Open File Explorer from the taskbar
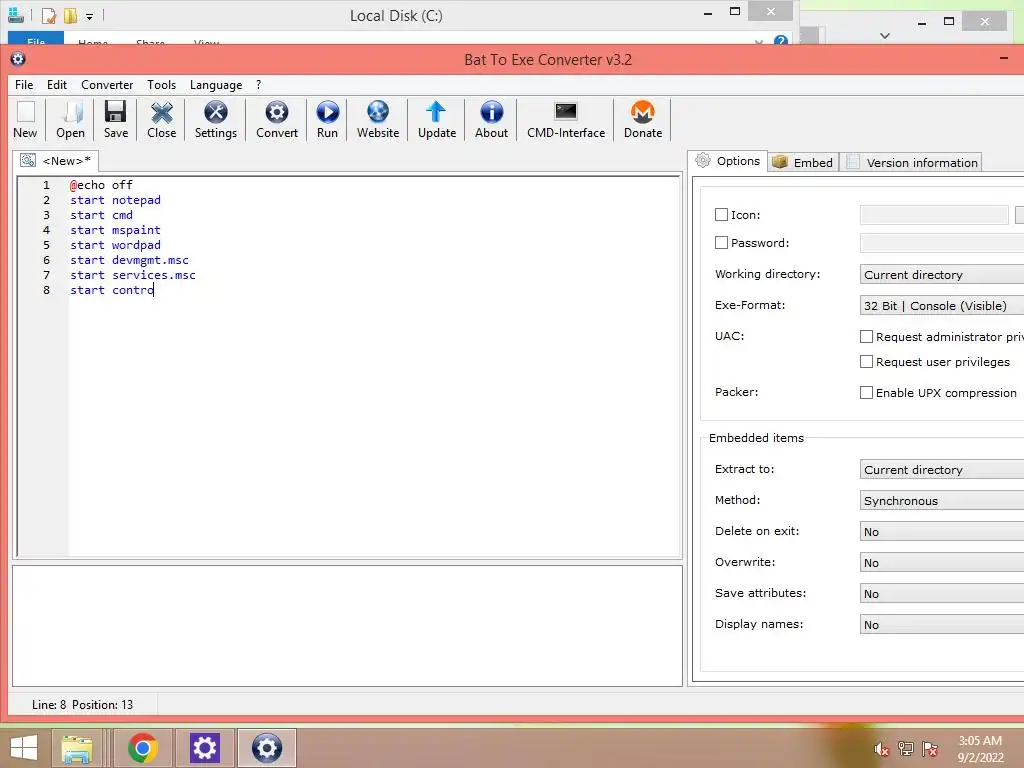Image resolution: width=1024 pixels, height=768 pixels. [77, 748]
